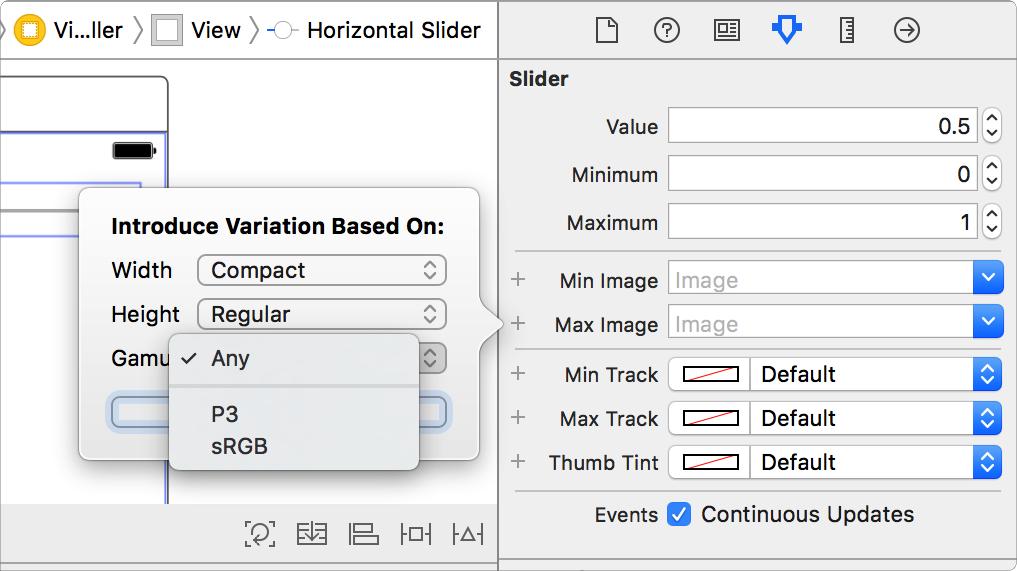Choose sRGB from the Gamut menu
This screenshot has height=571, width=1017.
click(240, 446)
